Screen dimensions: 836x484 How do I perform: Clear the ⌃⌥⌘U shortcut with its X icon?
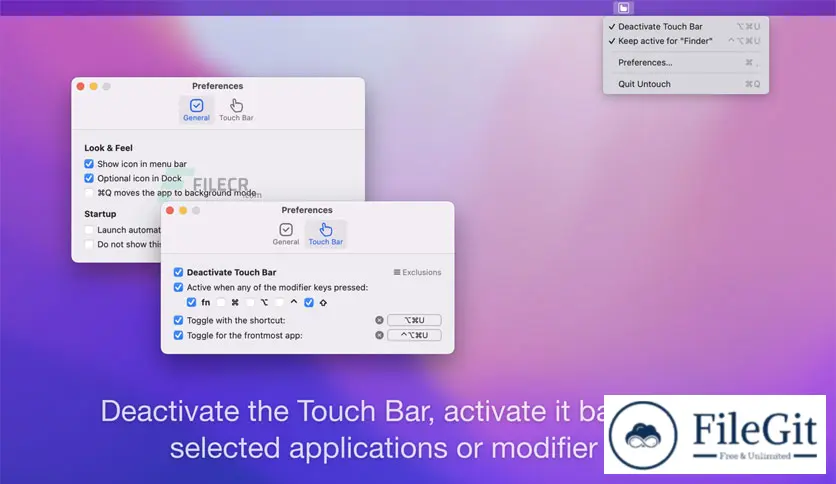pyautogui.click(x=379, y=335)
